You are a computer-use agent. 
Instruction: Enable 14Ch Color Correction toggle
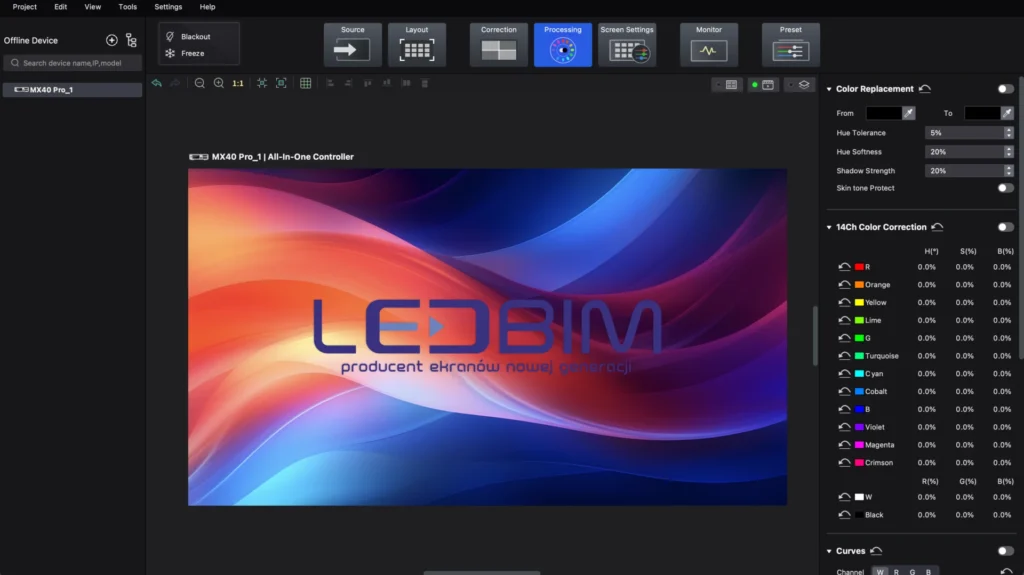click(x=1005, y=227)
